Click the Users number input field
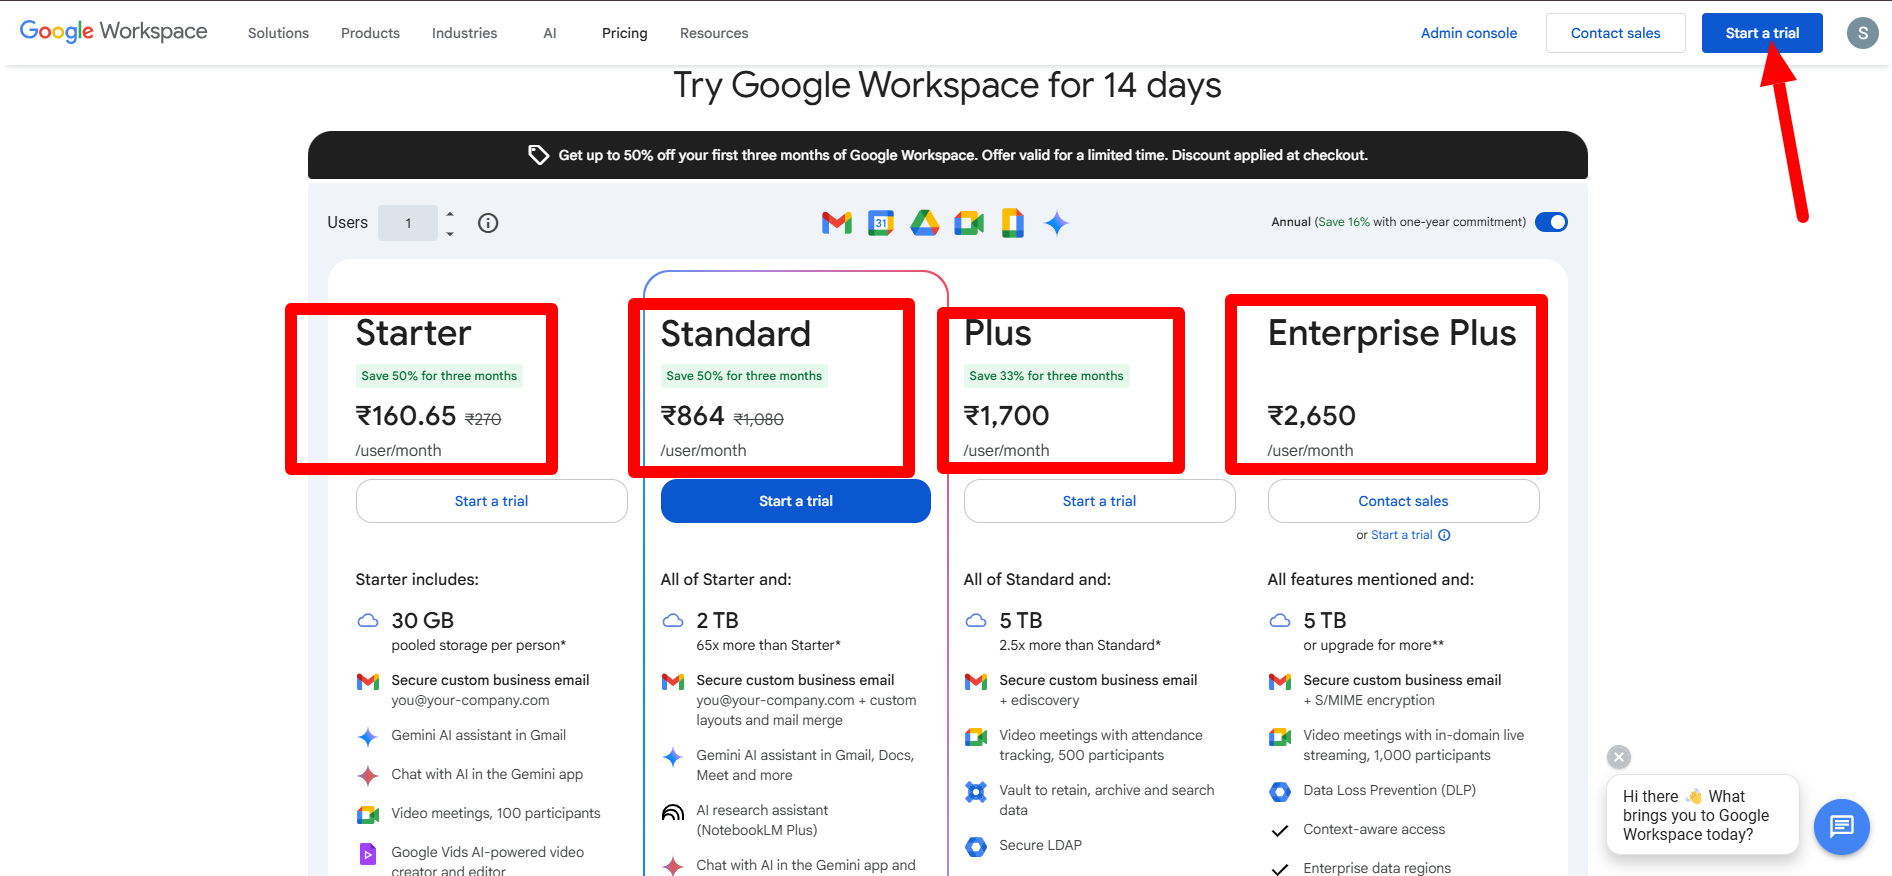 408,223
